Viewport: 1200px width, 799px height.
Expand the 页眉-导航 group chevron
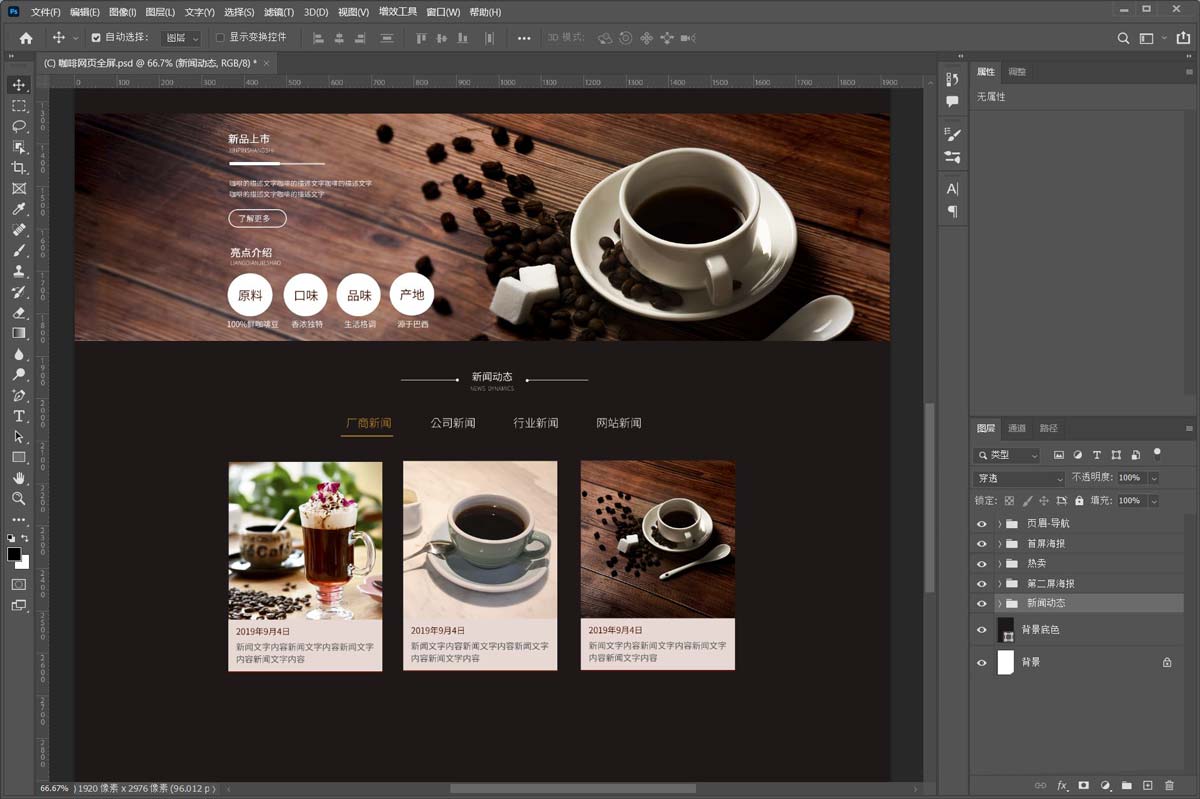pyautogui.click(x=999, y=523)
